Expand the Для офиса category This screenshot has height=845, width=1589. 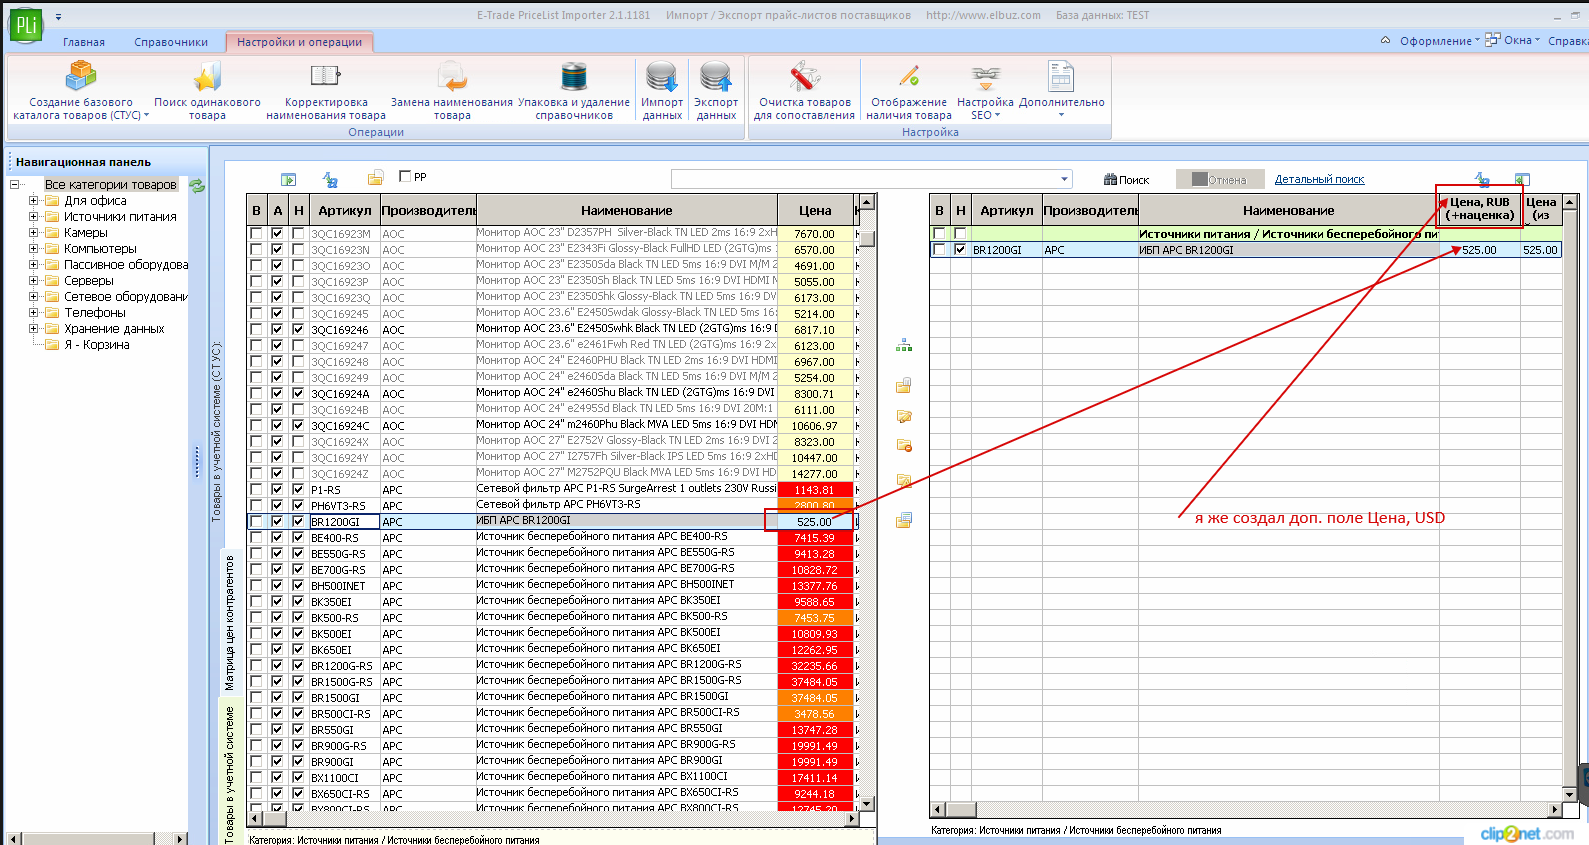coord(33,201)
